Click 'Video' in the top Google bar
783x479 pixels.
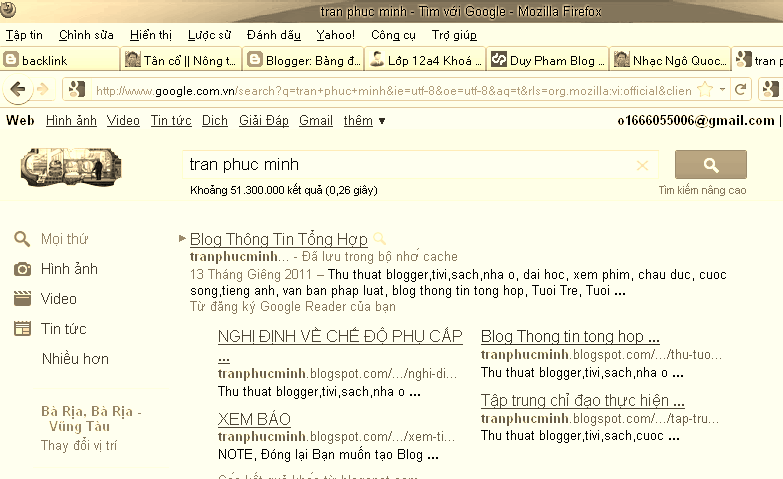point(123,120)
